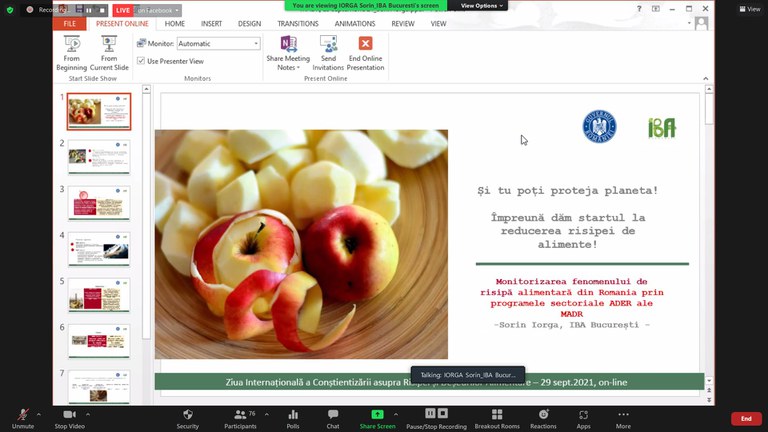The width and height of the screenshot is (768, 432).
Task: Click the From Beginning slideshow button
Action: point(72,53)
